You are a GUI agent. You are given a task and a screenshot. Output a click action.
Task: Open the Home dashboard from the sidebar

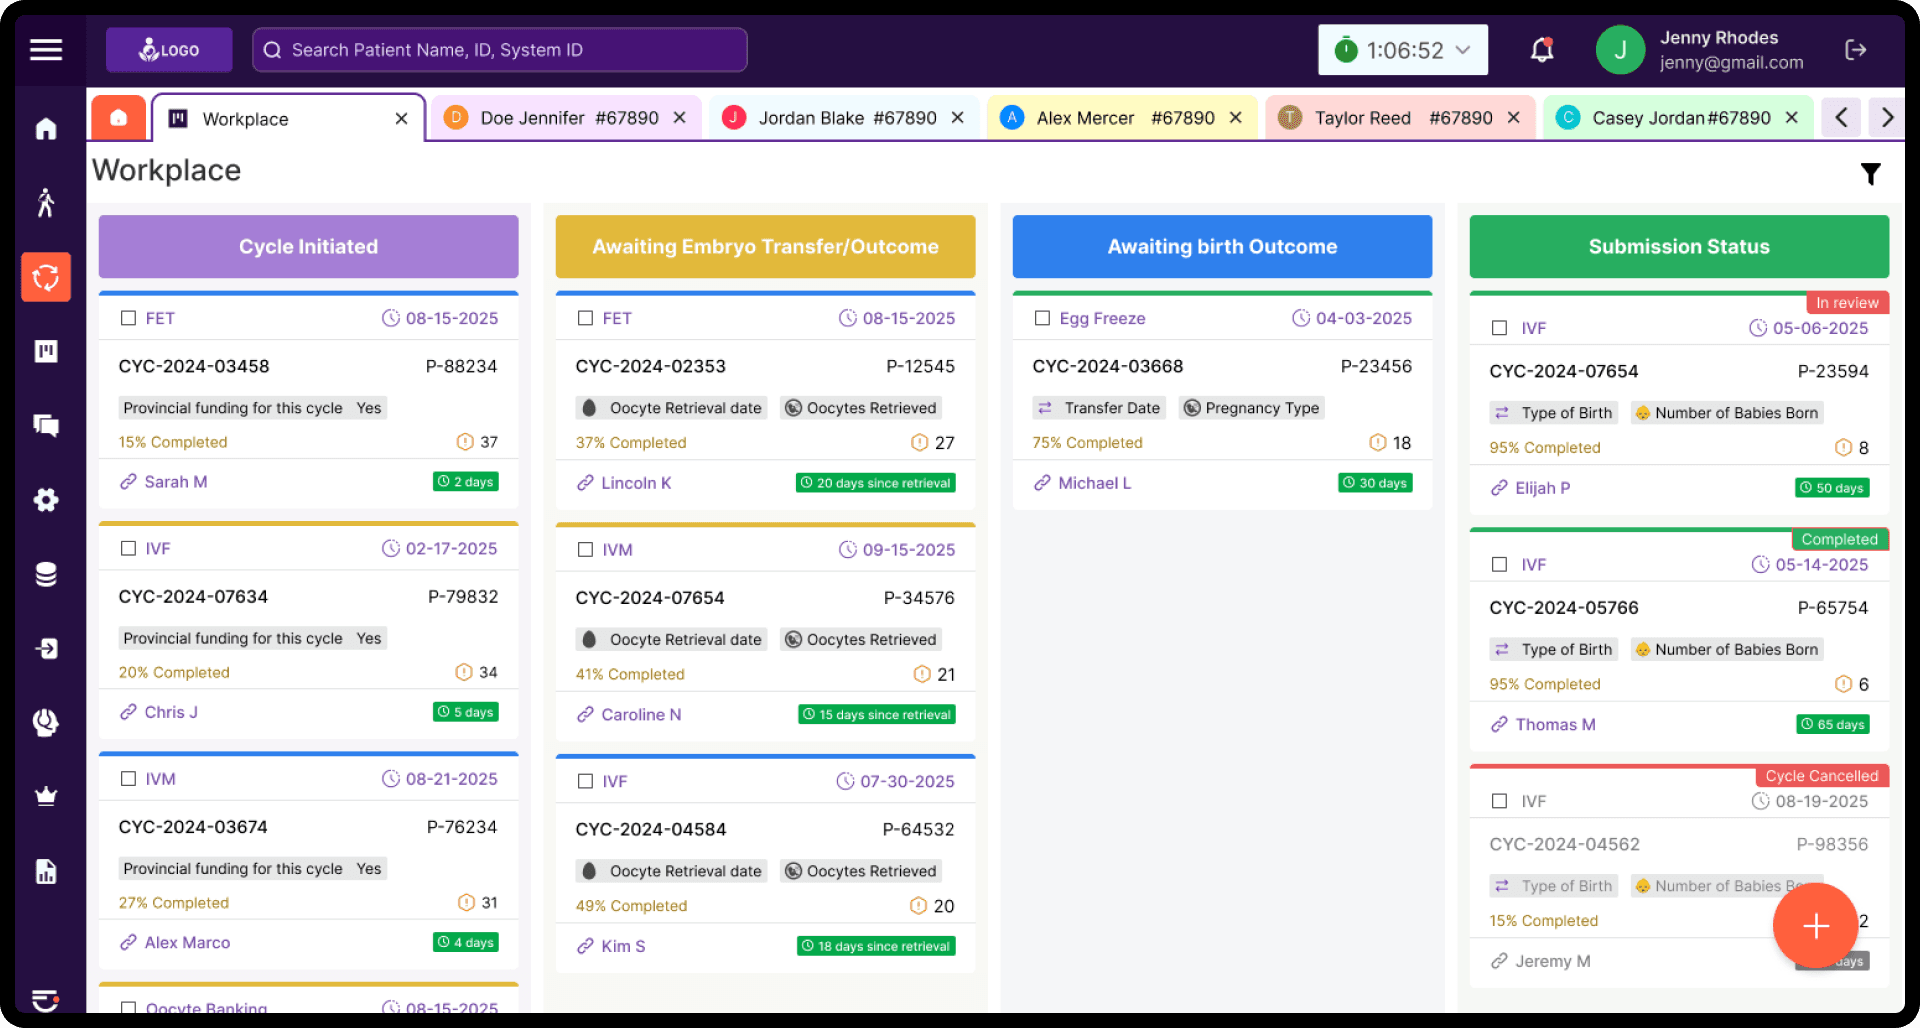click(46, 128)
